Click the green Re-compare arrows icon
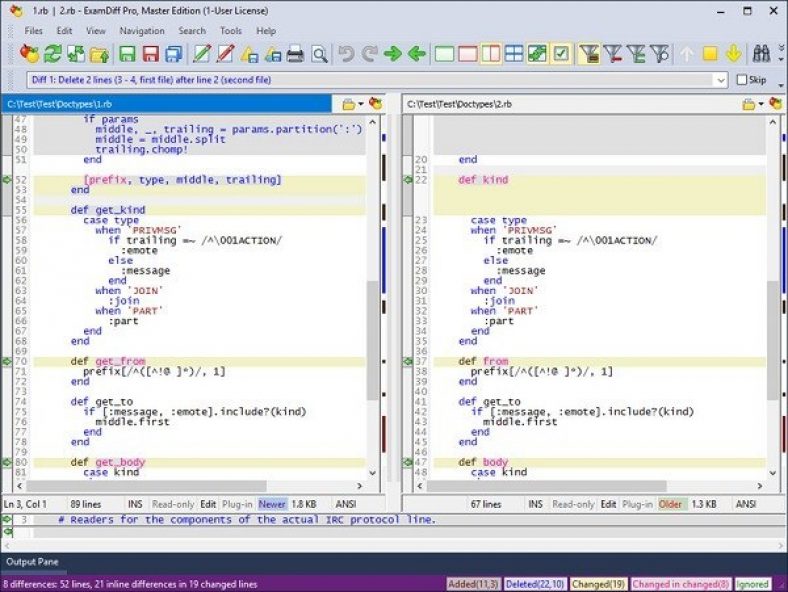788x592 pixels. 53,54
